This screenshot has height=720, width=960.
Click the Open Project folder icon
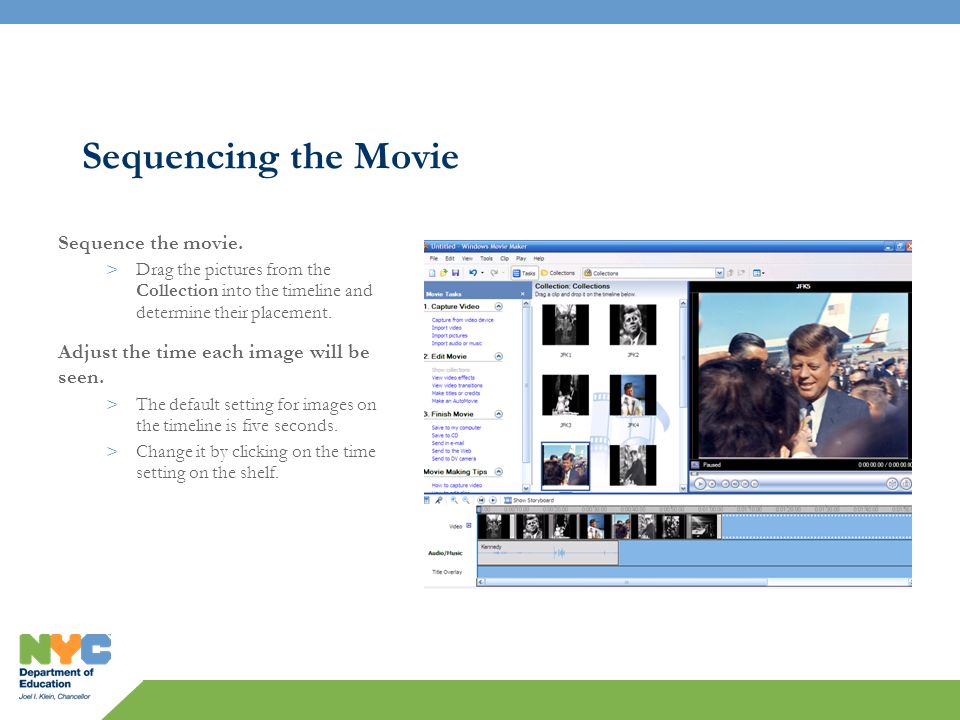point(443,273)
